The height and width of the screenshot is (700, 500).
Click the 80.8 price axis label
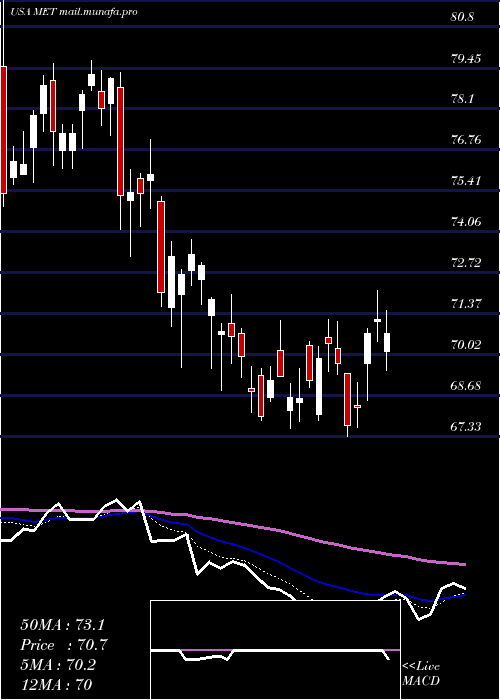click(462, 17)
